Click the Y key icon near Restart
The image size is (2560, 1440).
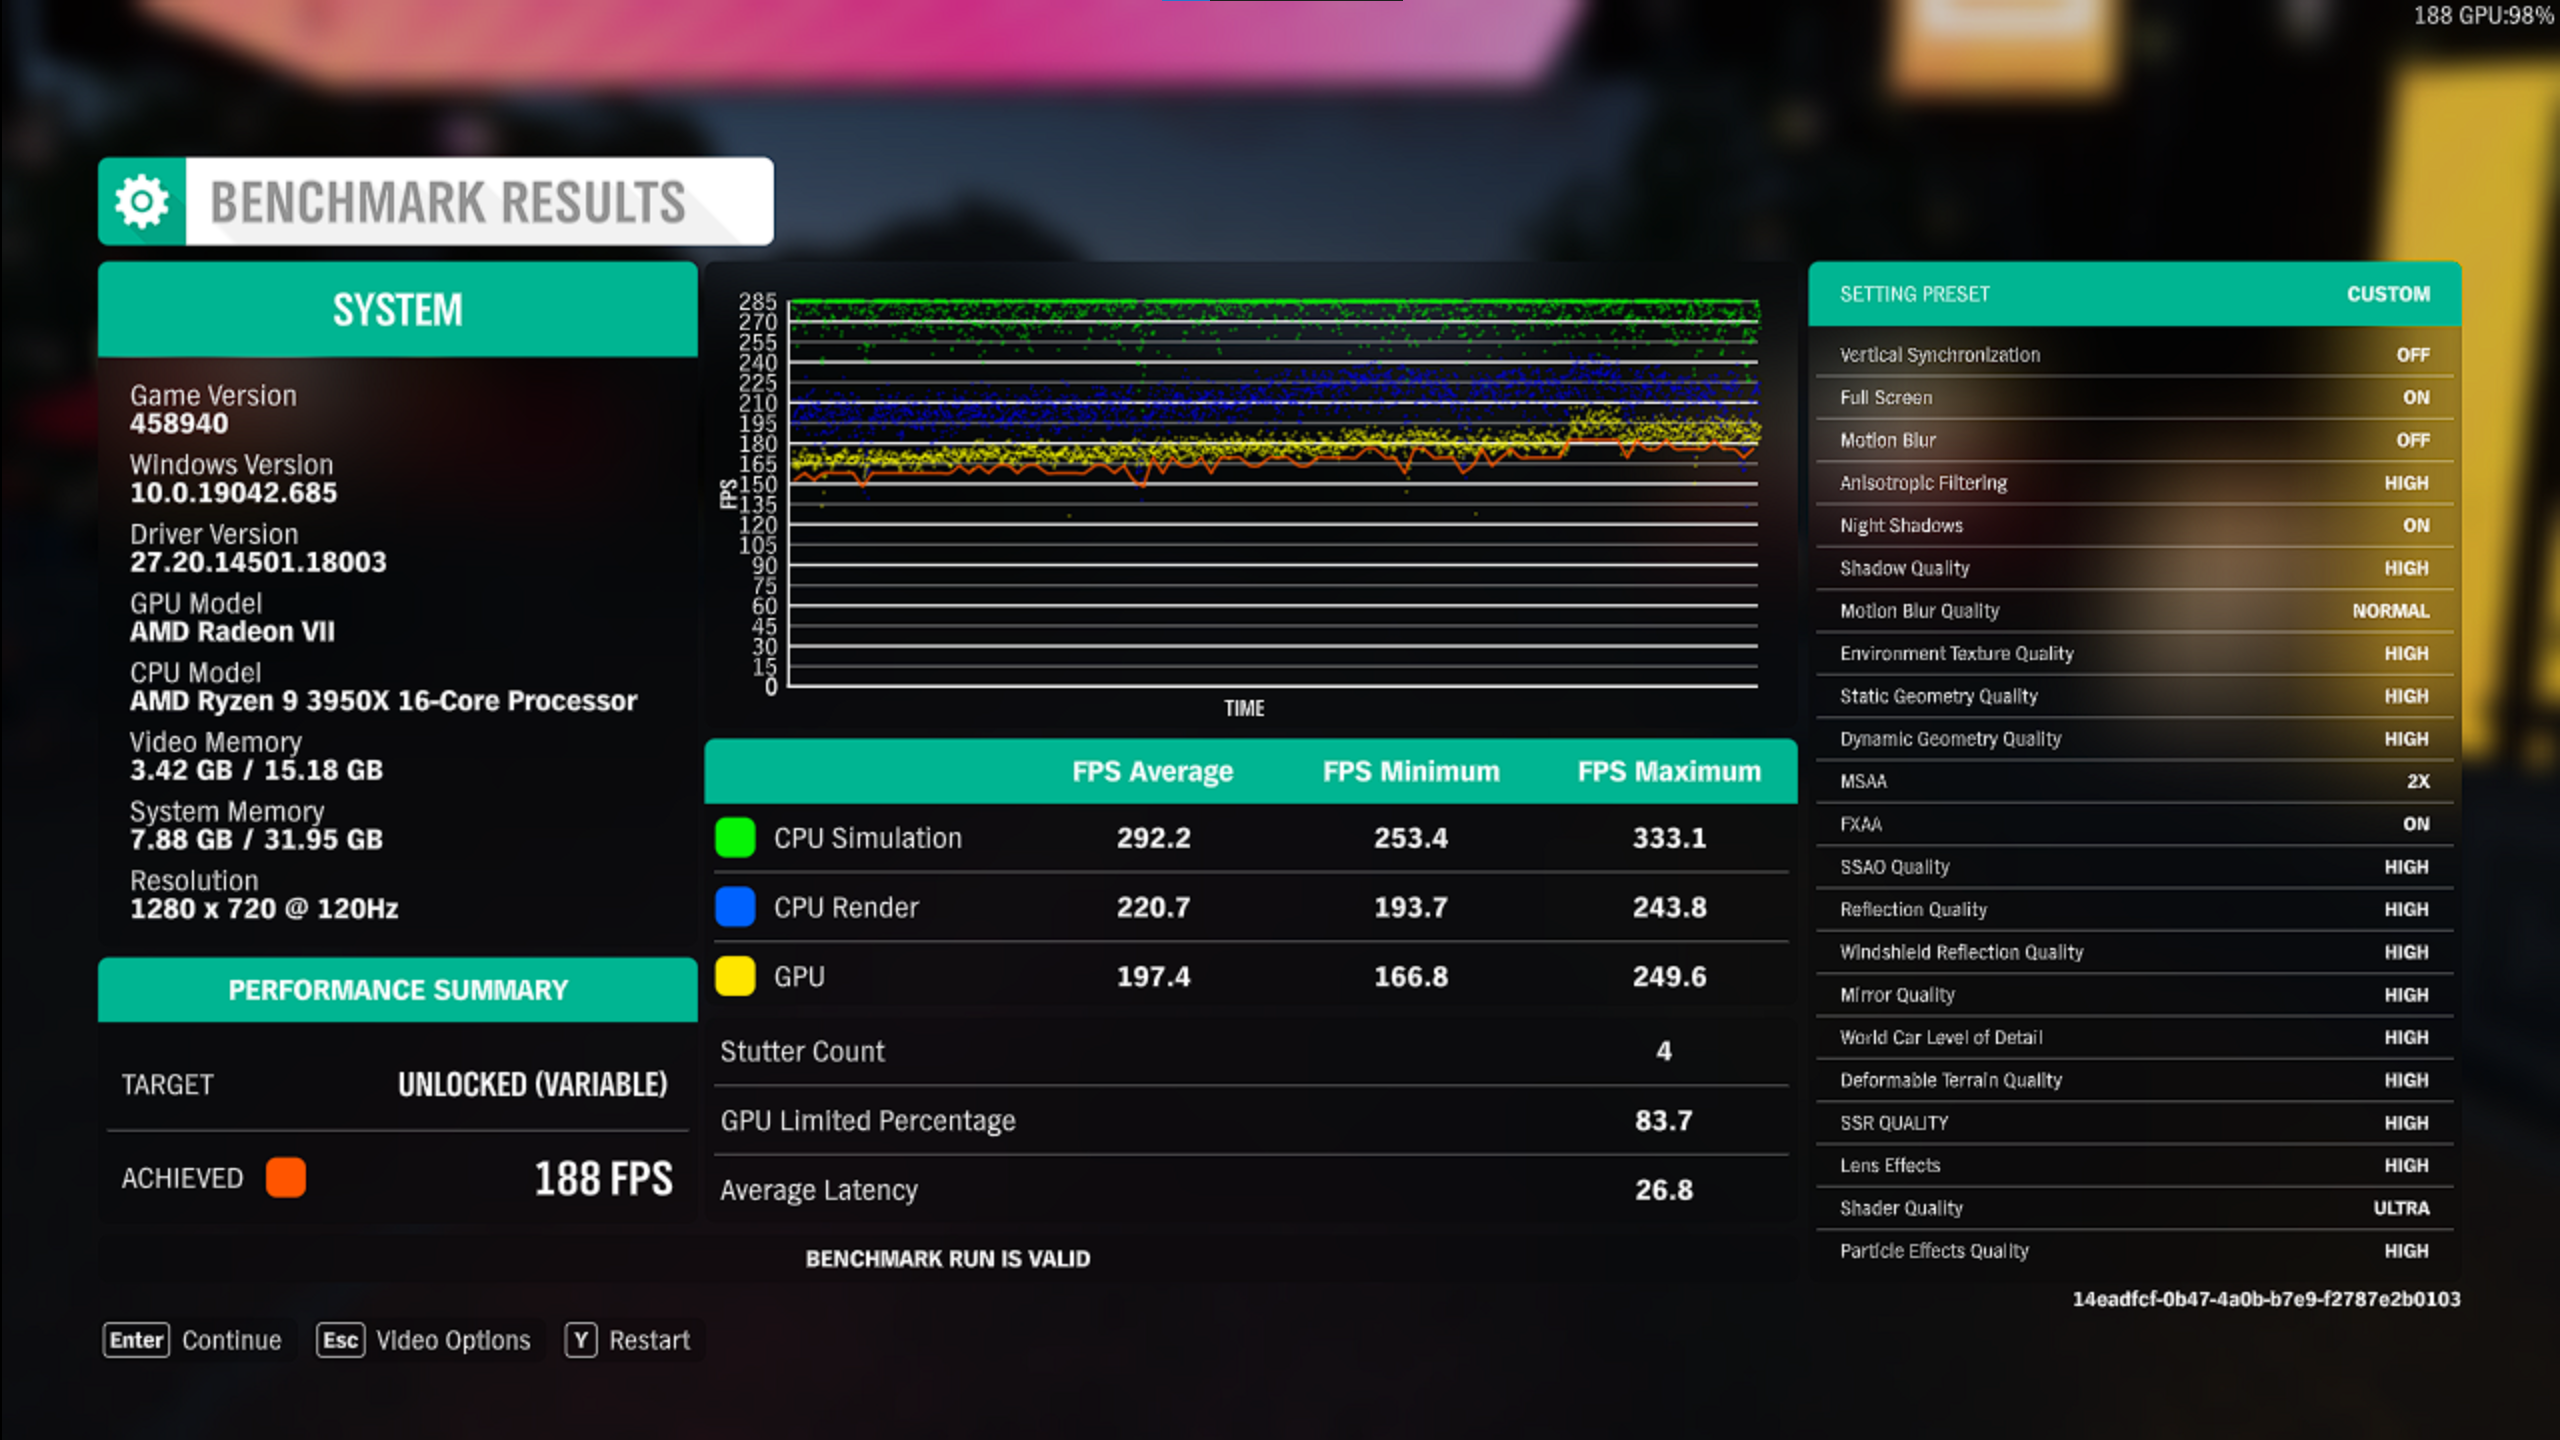580,1339
